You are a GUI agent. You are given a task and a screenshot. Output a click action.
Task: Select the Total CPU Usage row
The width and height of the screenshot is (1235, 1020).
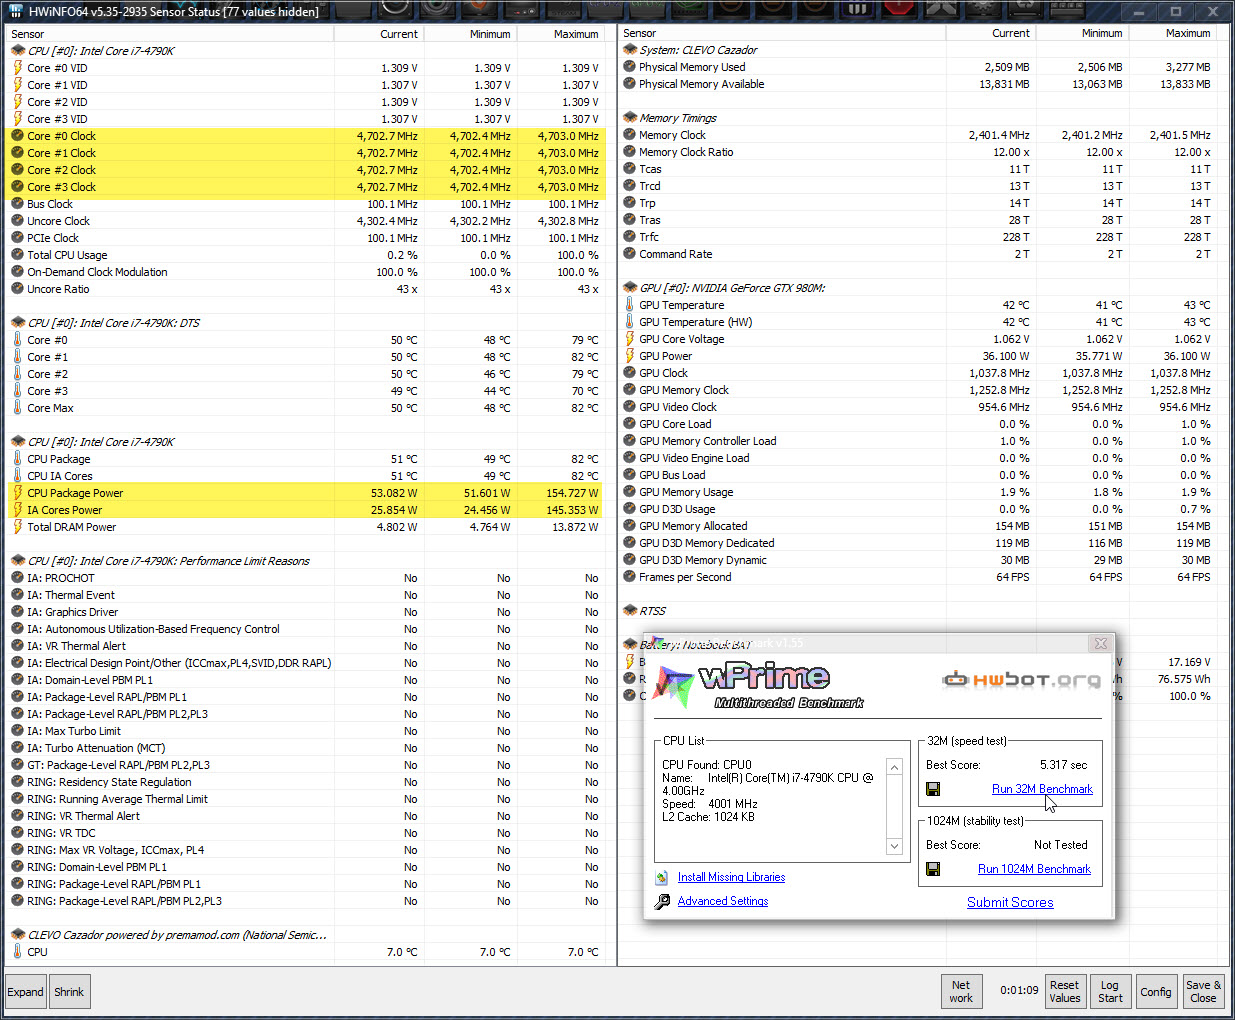point(306,255)
